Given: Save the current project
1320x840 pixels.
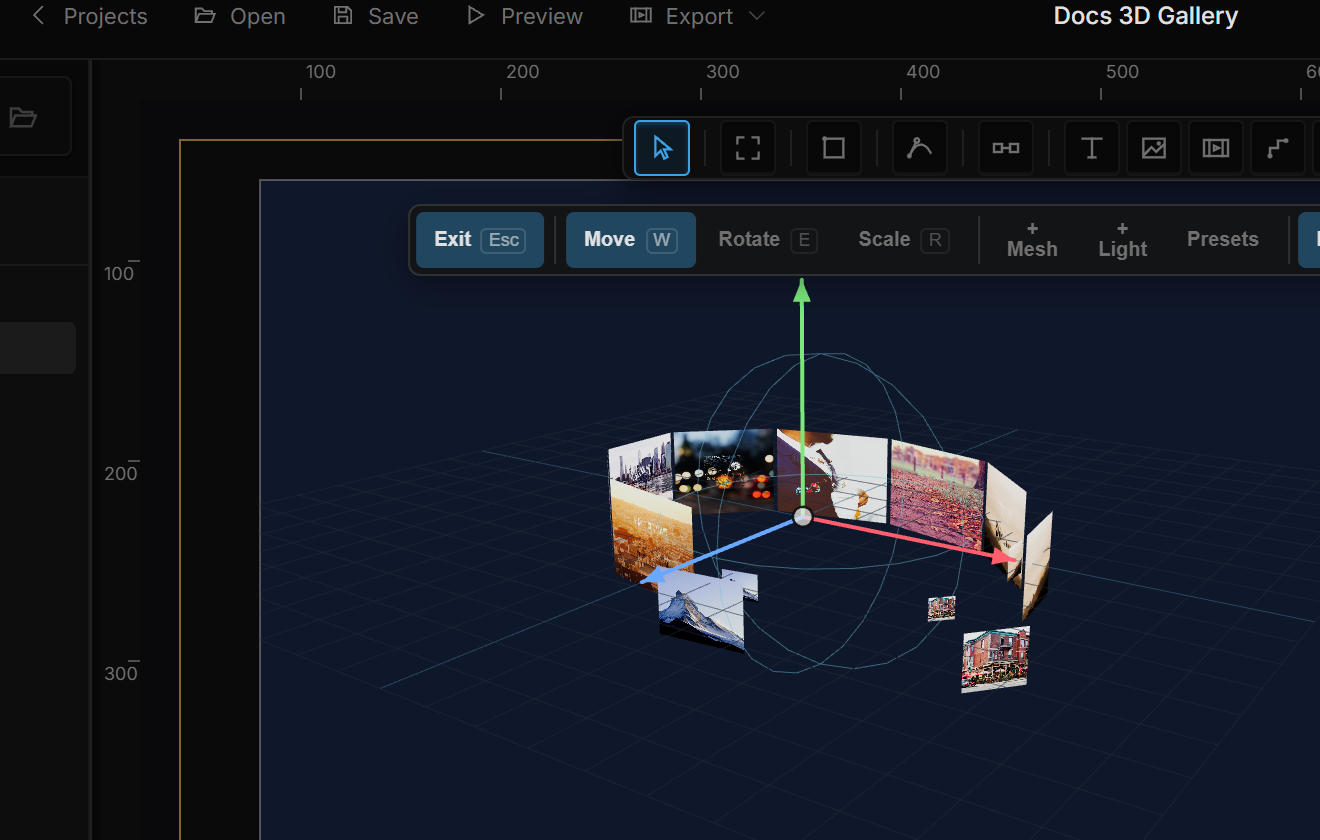Looking at the screenshot, I should (376, 17).
